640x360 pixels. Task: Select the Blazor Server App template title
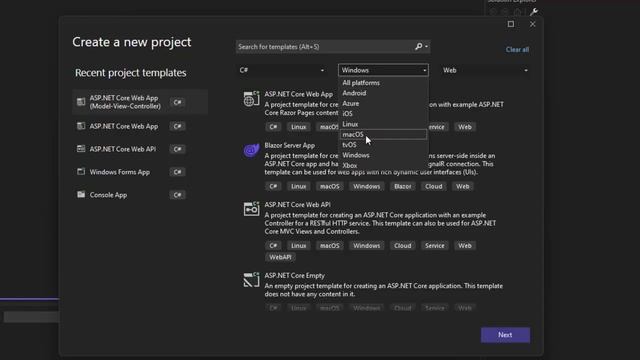(289, 145)
